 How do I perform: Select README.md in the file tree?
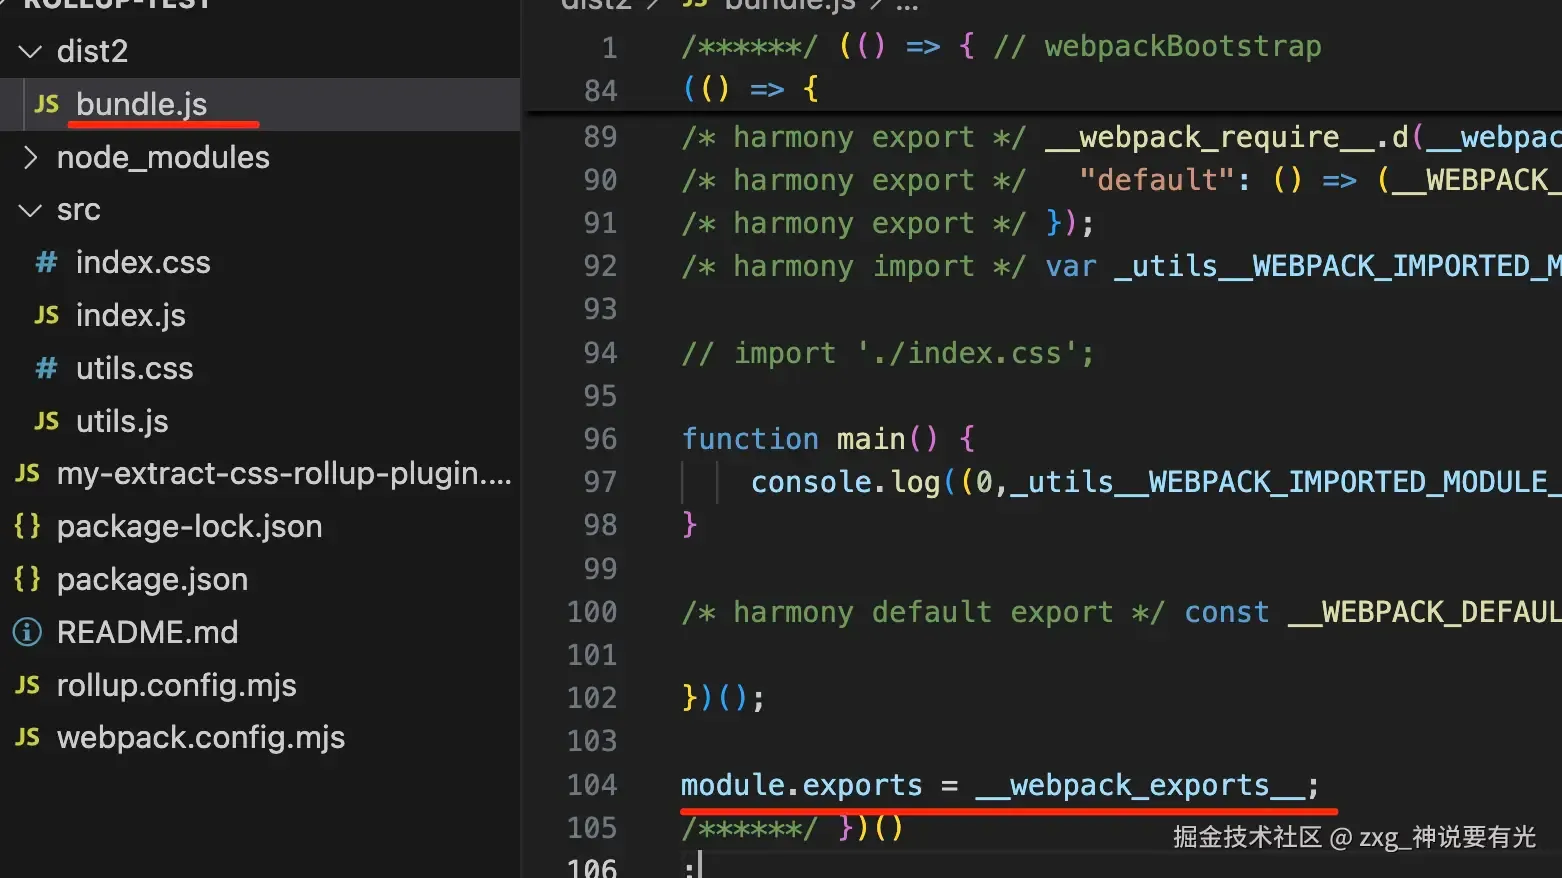[147, 632]
